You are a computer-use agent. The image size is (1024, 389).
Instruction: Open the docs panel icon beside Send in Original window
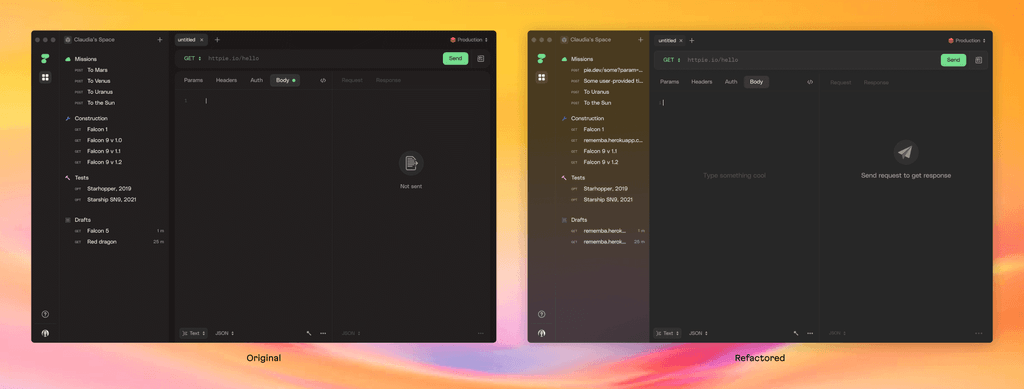[481, 59]
